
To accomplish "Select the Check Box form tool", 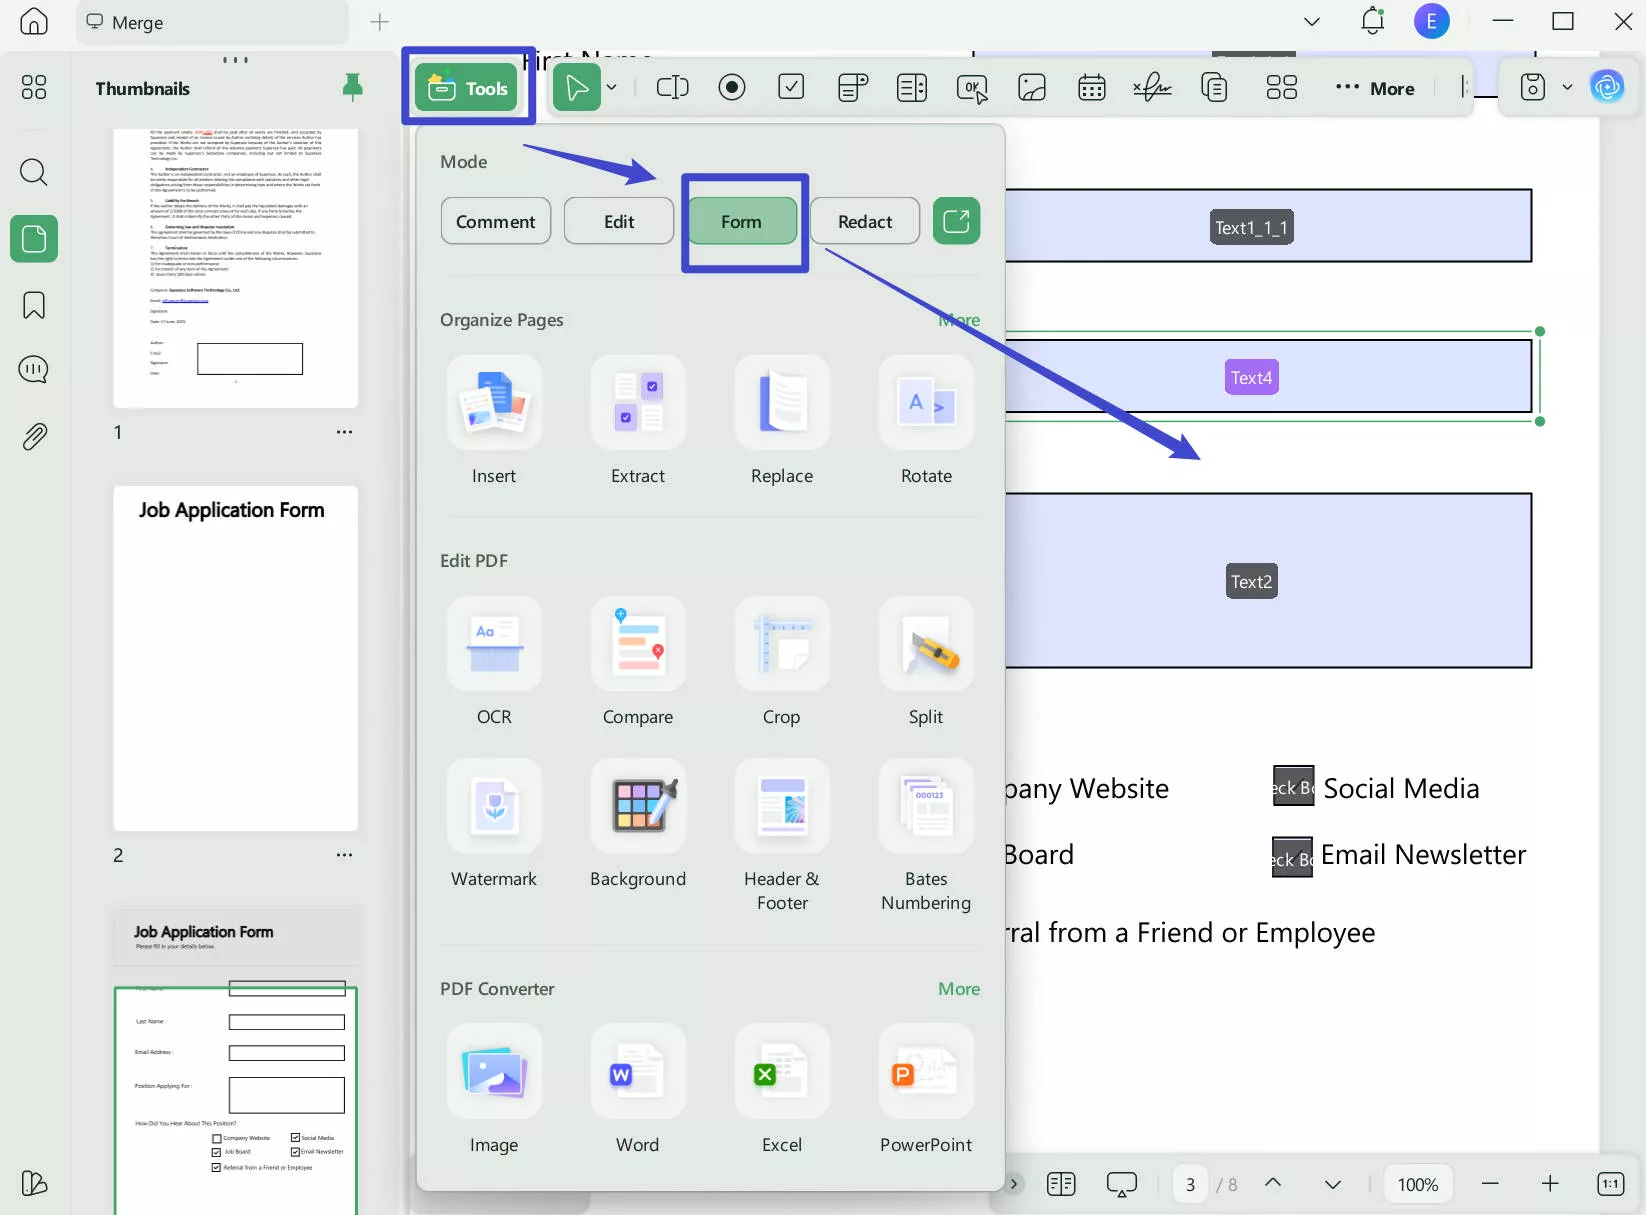I will [791, 87].
